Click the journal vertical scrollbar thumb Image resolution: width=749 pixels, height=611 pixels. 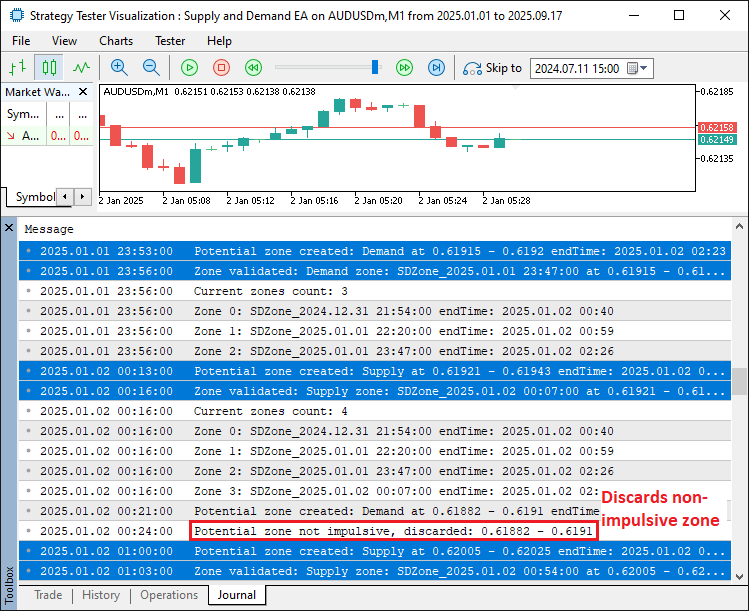(739, 382)
